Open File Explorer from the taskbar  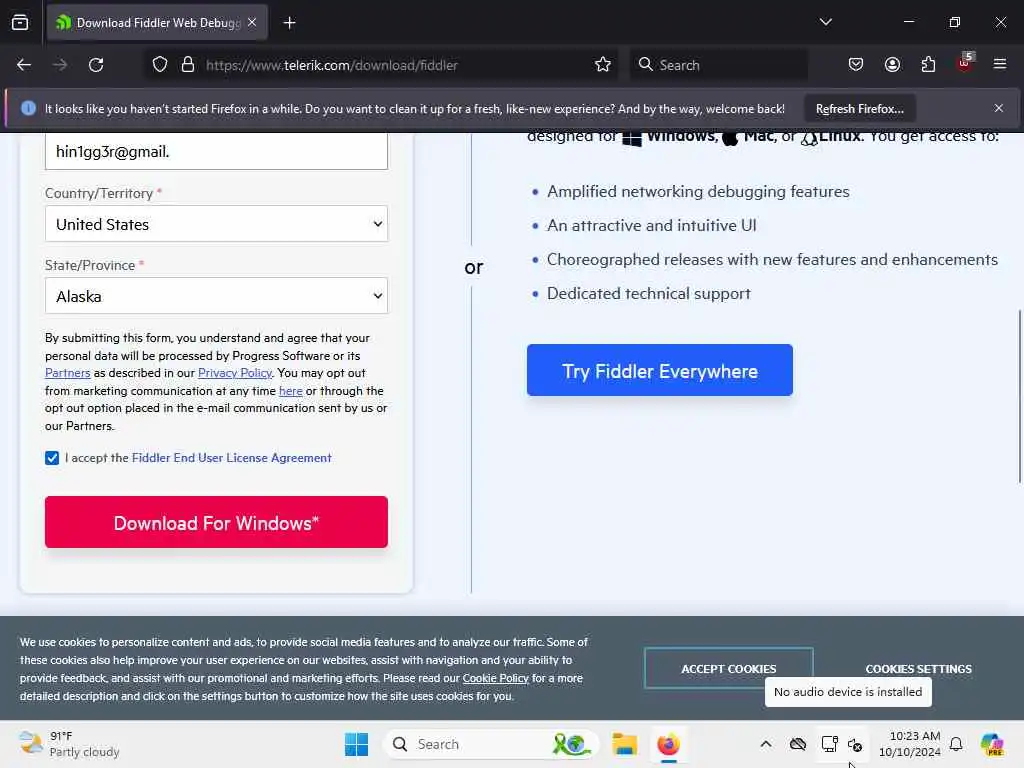pos(624,744)
